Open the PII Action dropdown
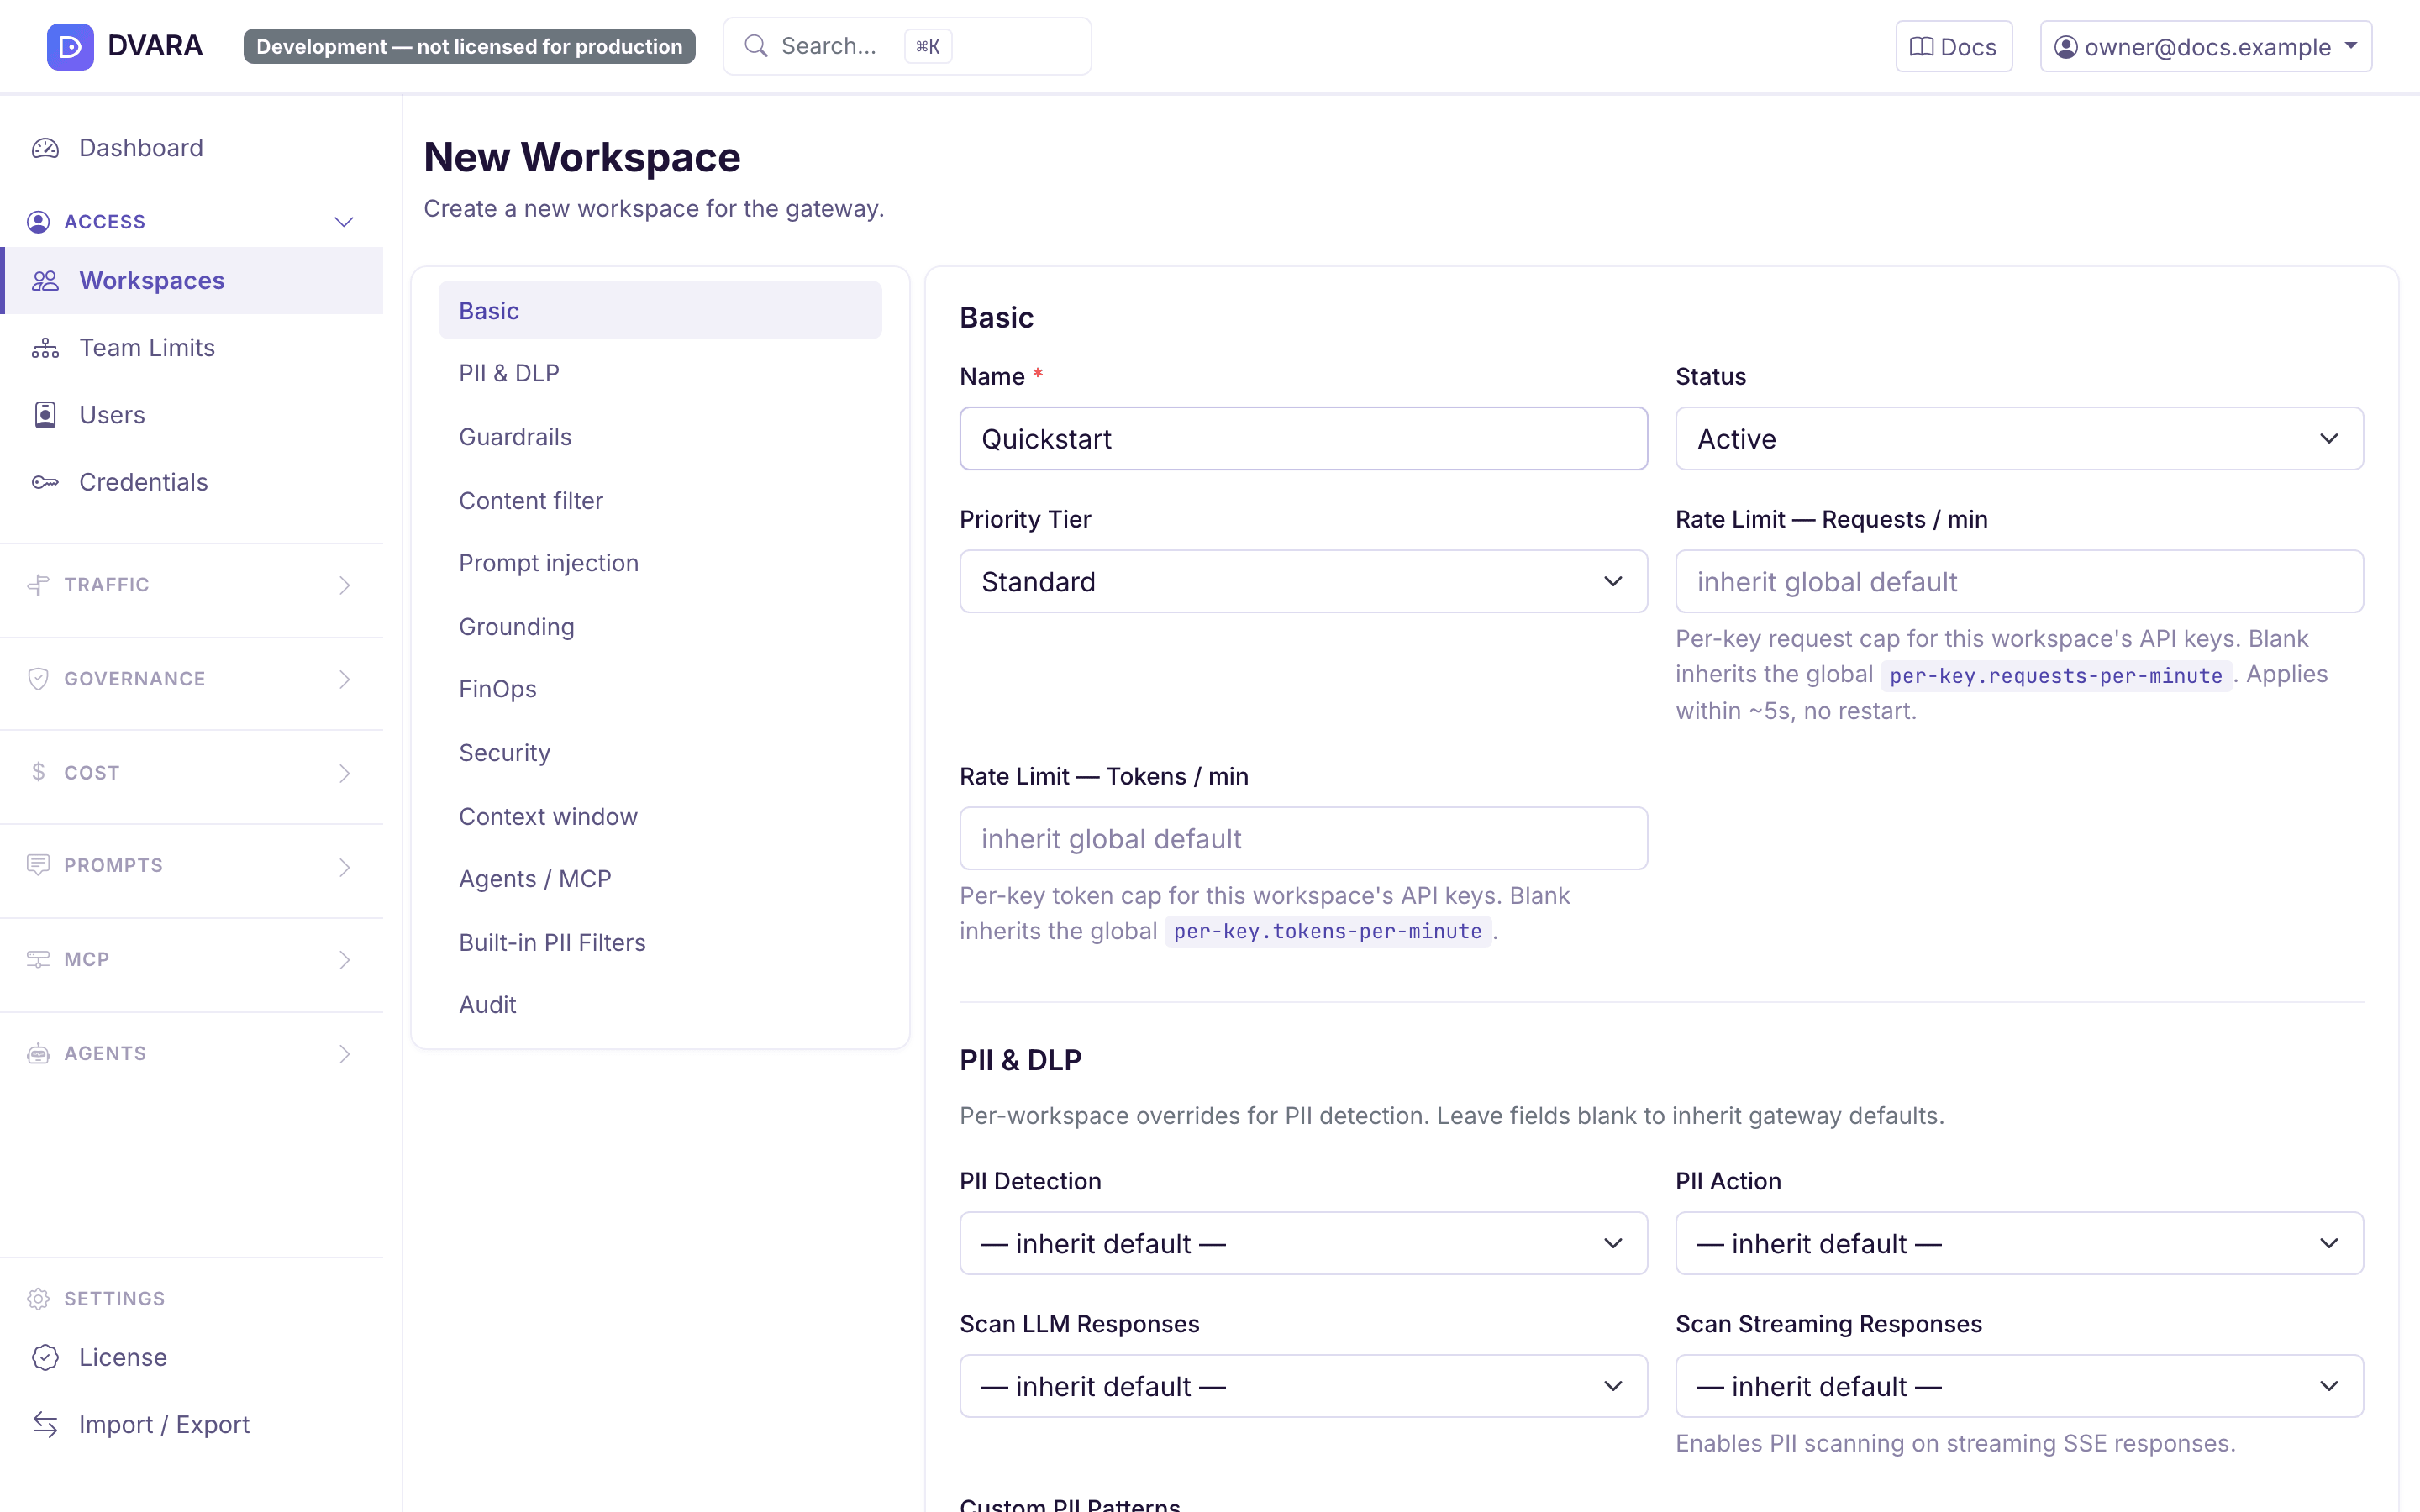The image size is (2420, 1512). point(2019,1243)
